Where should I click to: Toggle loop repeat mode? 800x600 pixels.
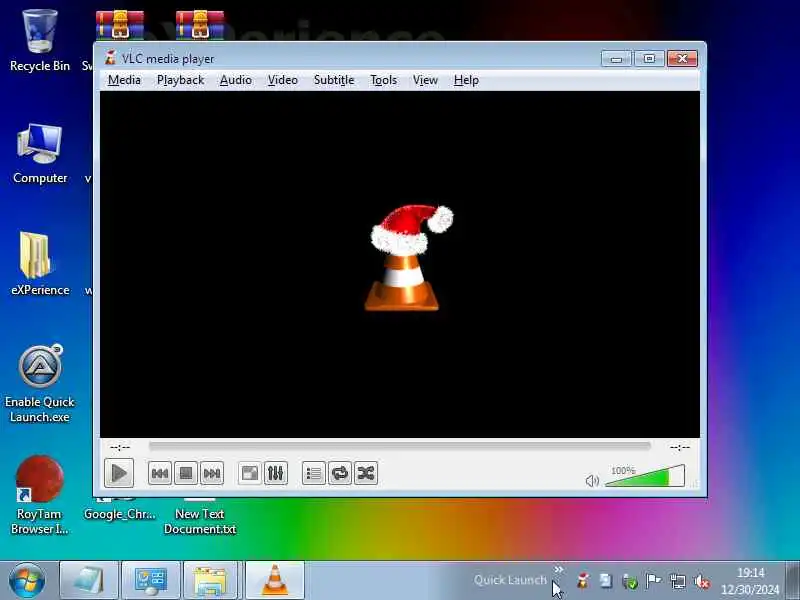(x=340, y=473)
